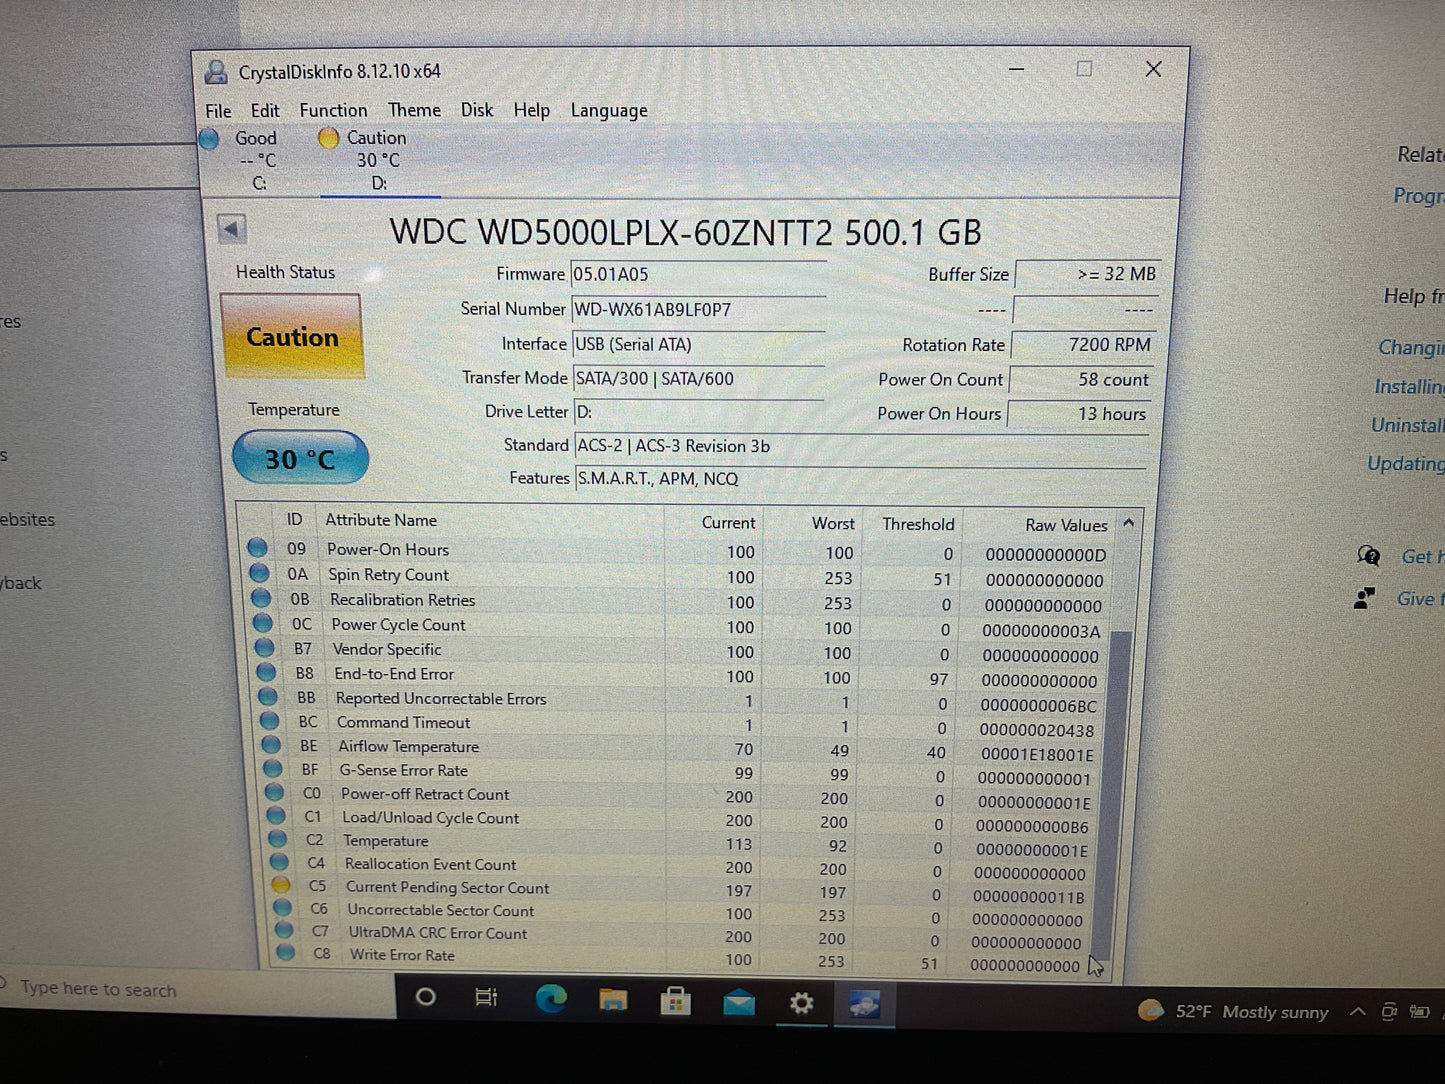1445x1084 pixels.
Task: Click status icon for Power Cycle Count row
Action: coord(263,623)
